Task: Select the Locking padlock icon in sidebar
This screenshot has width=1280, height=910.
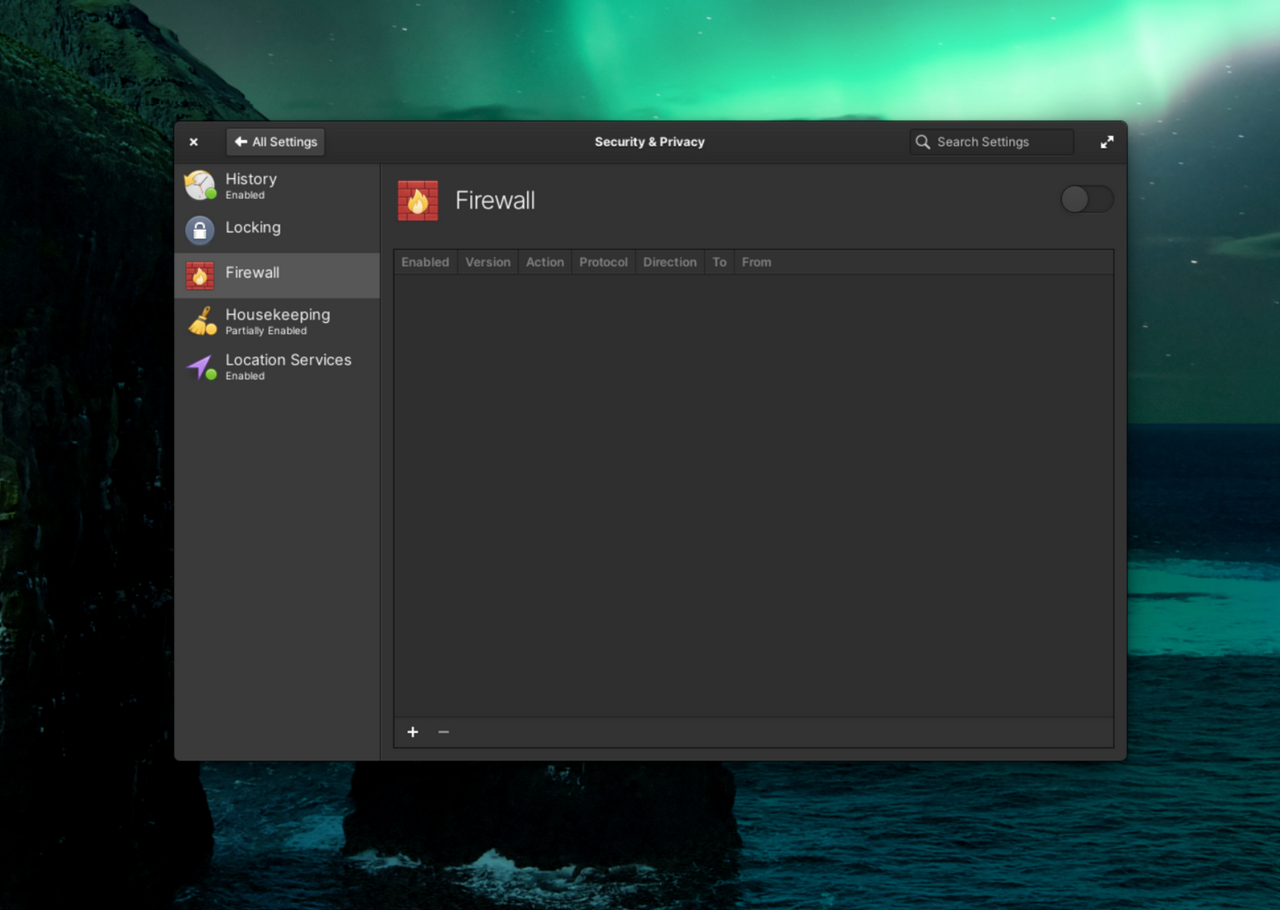Action: click(200, 230)
